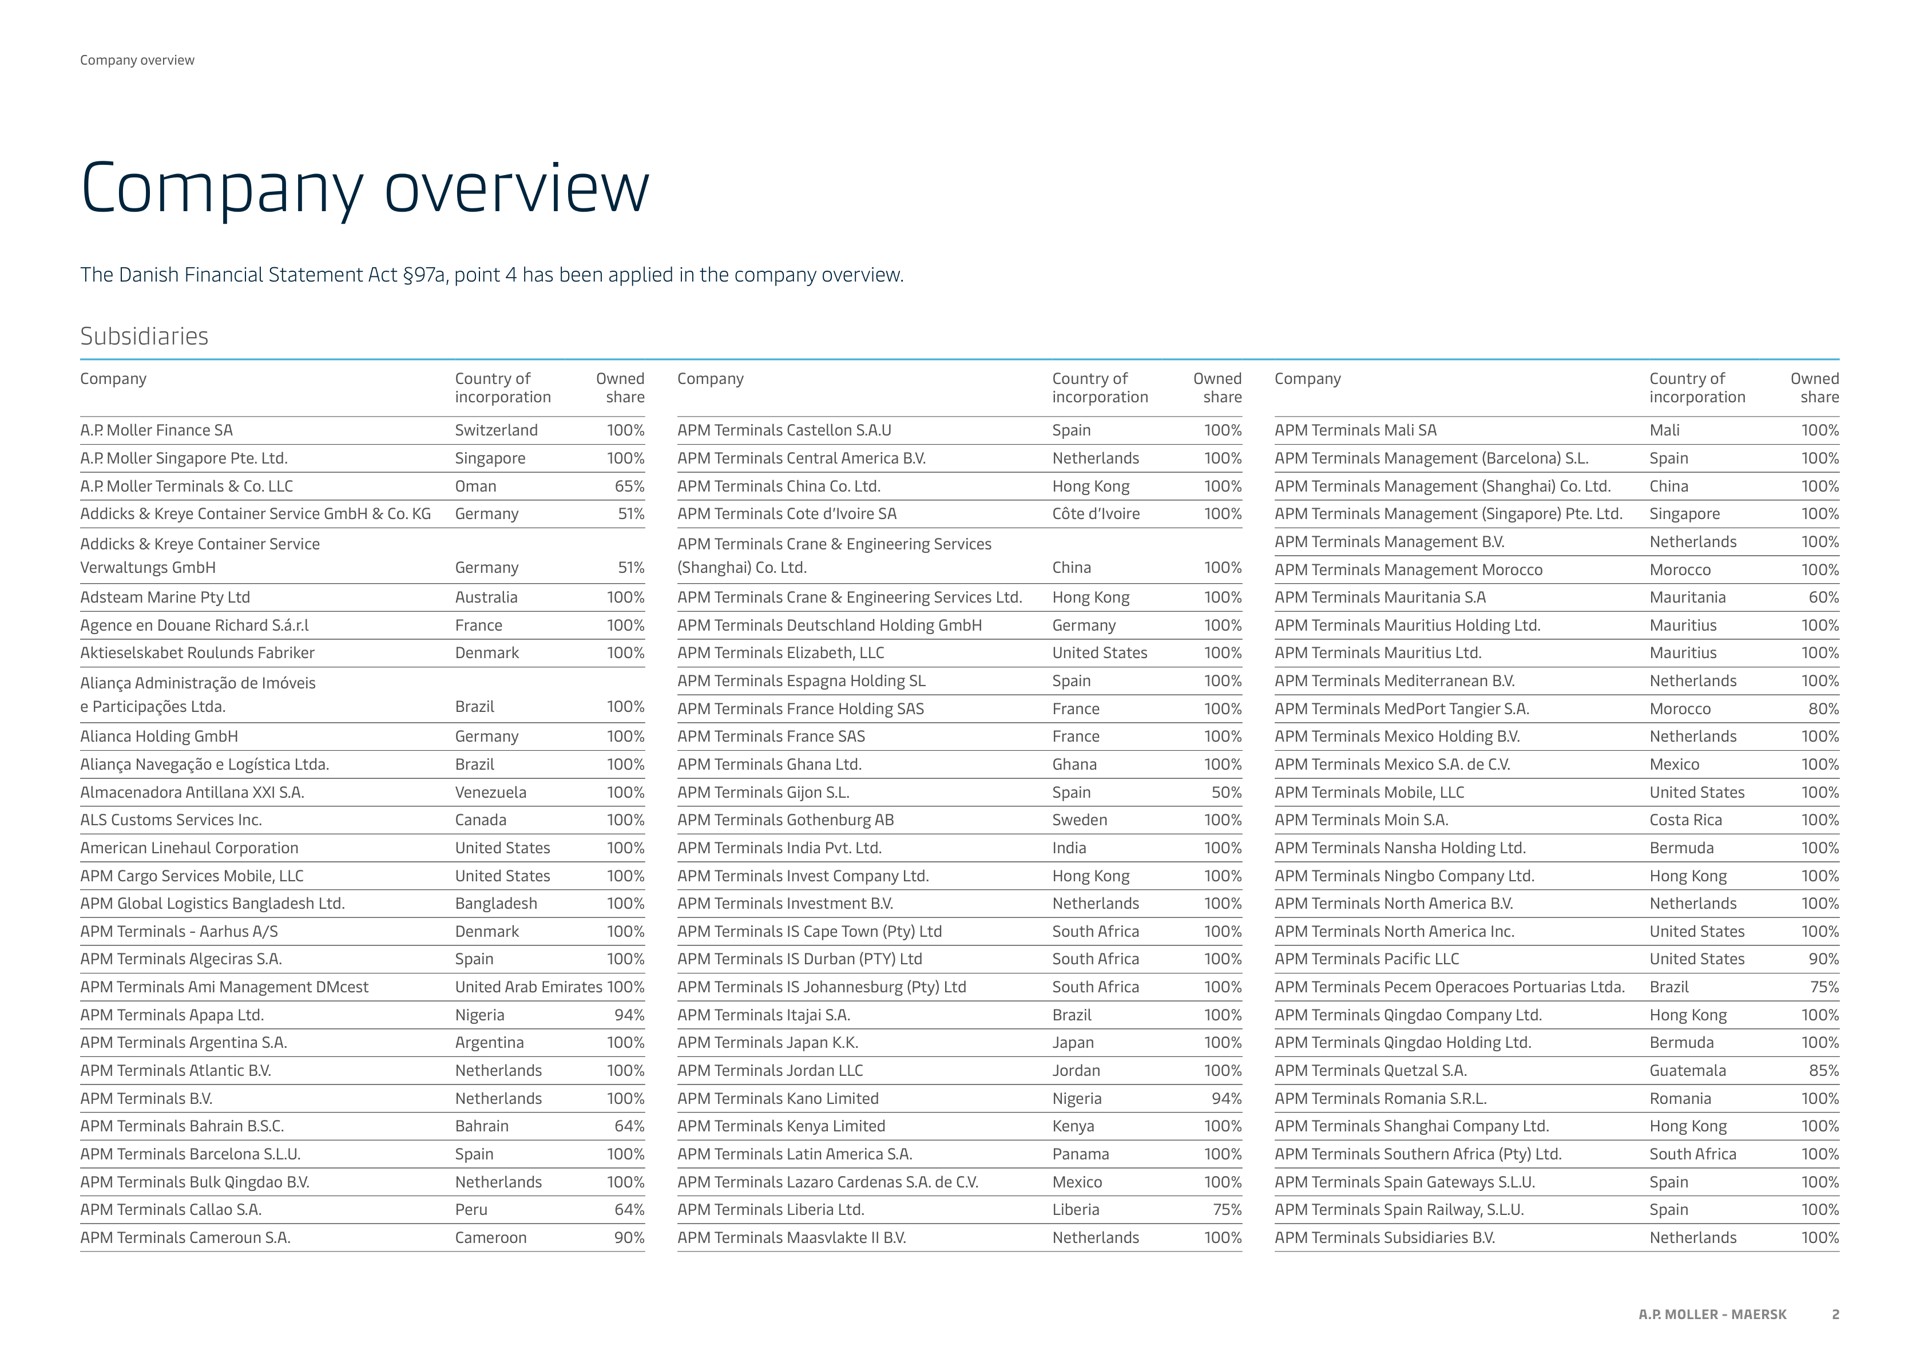Click 'APM Terminals Mobile, LLC' entry
Viewport: 1920px width, 1358px height.
(x=1370, y=792)
